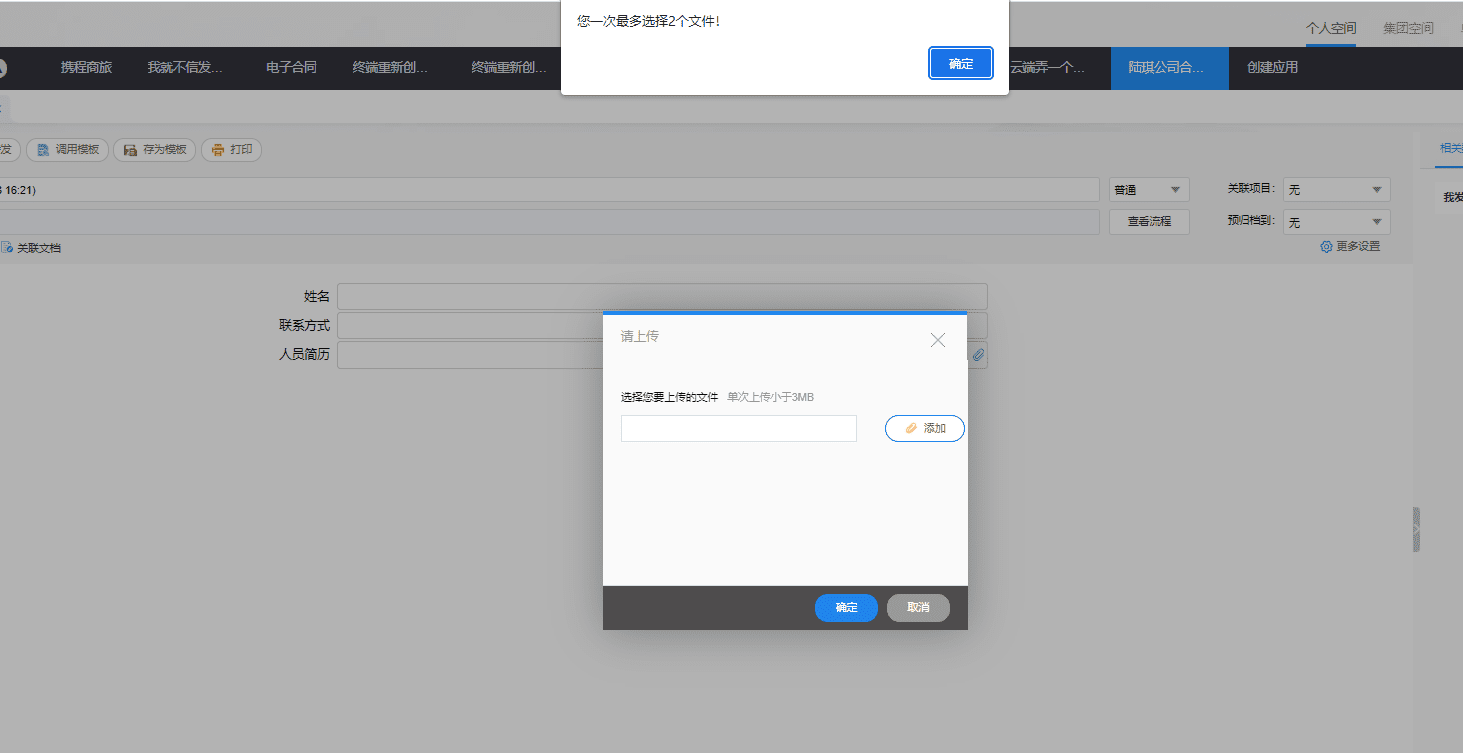Expand the 关联项目 dropdown
Screen dimensions: 1463x753
[x=1337, y=190]
